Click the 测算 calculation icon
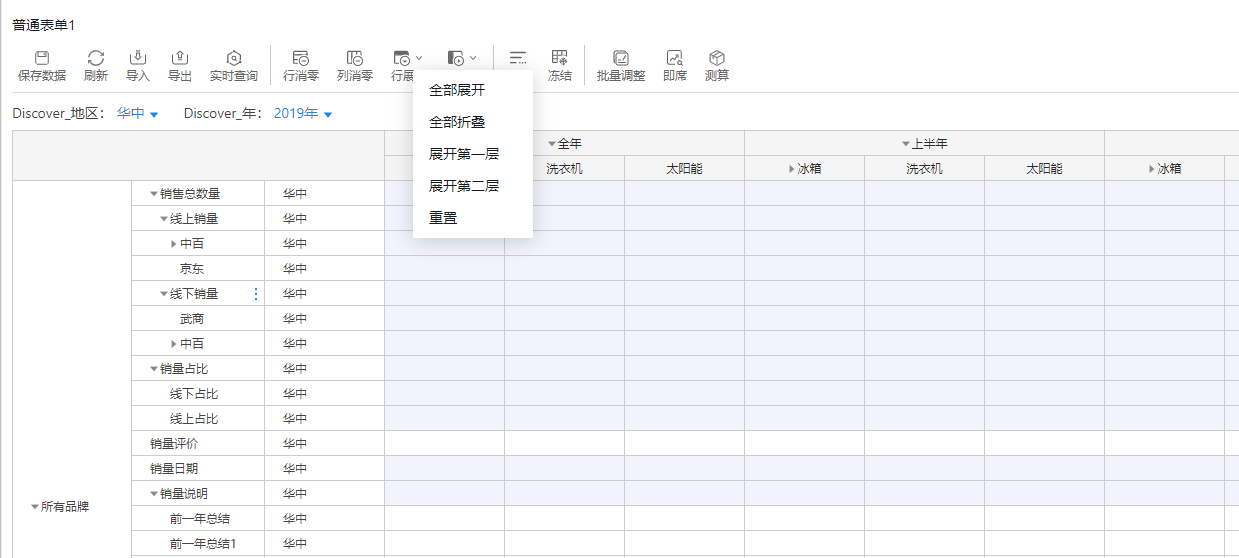 (717, 59)
